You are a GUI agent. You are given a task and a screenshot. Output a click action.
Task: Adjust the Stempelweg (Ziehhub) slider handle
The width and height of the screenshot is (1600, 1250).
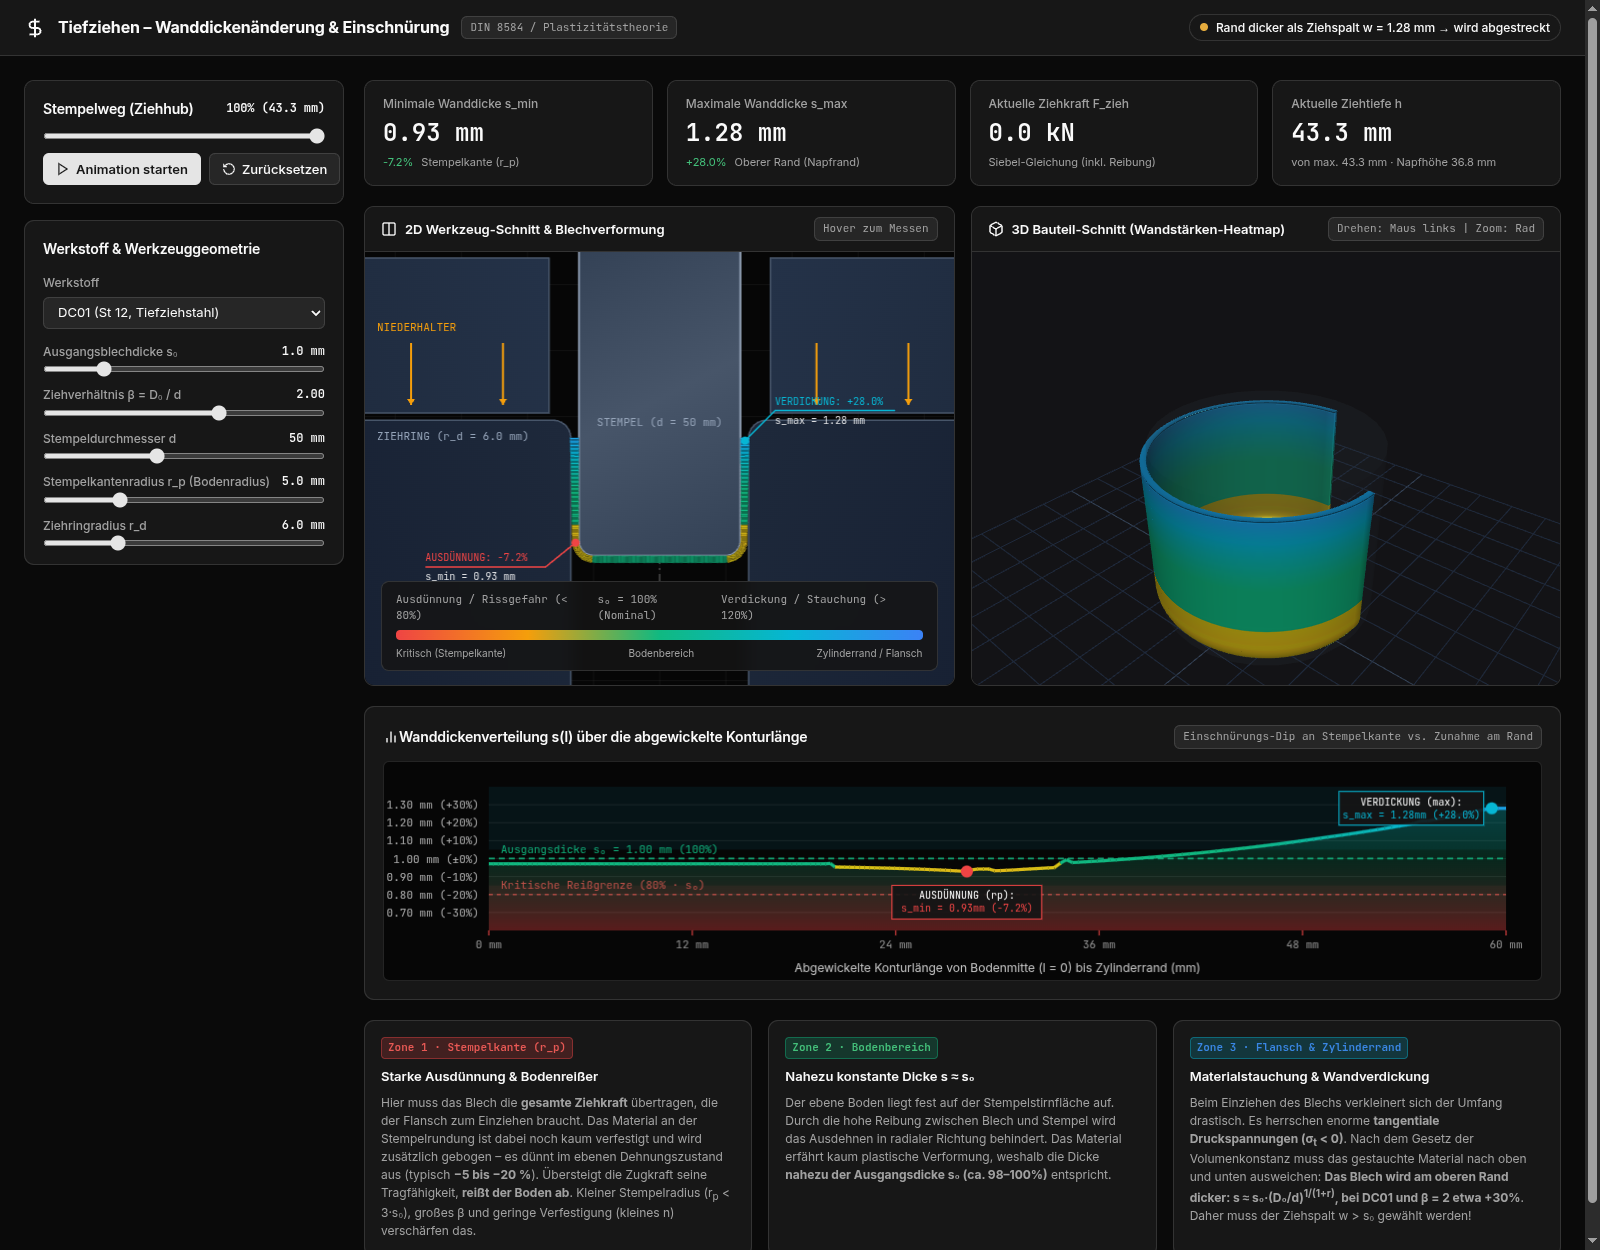pos(317,136)
